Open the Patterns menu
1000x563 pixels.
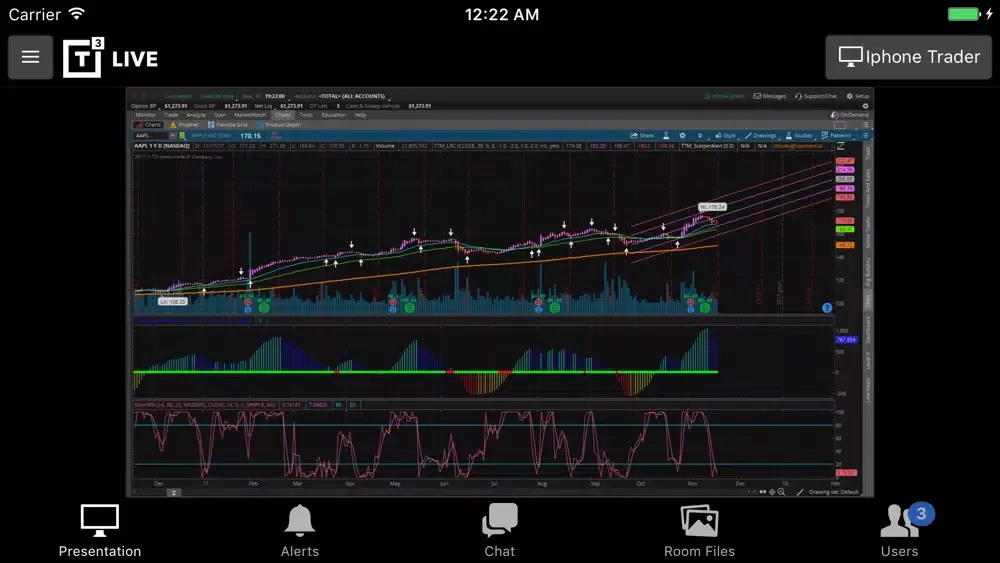click(x=836, y=136)
